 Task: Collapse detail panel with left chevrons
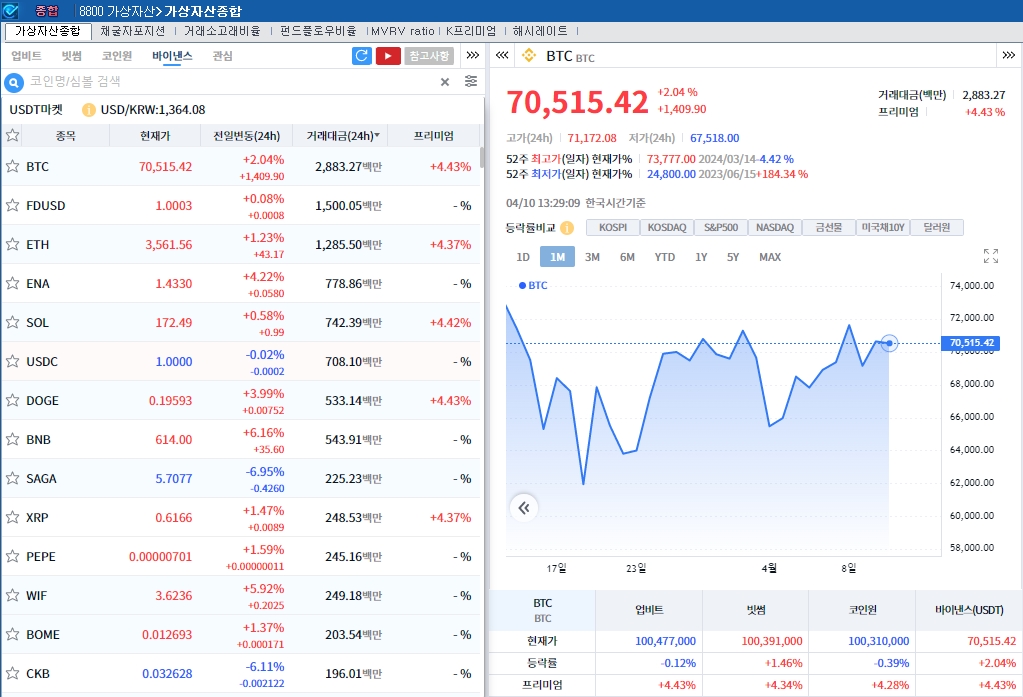pos(502,55)
